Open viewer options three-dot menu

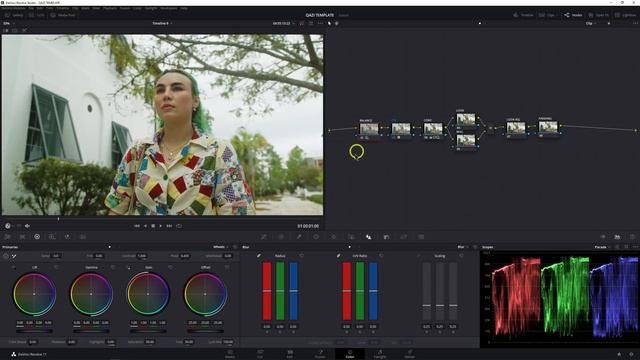(320, 23)
